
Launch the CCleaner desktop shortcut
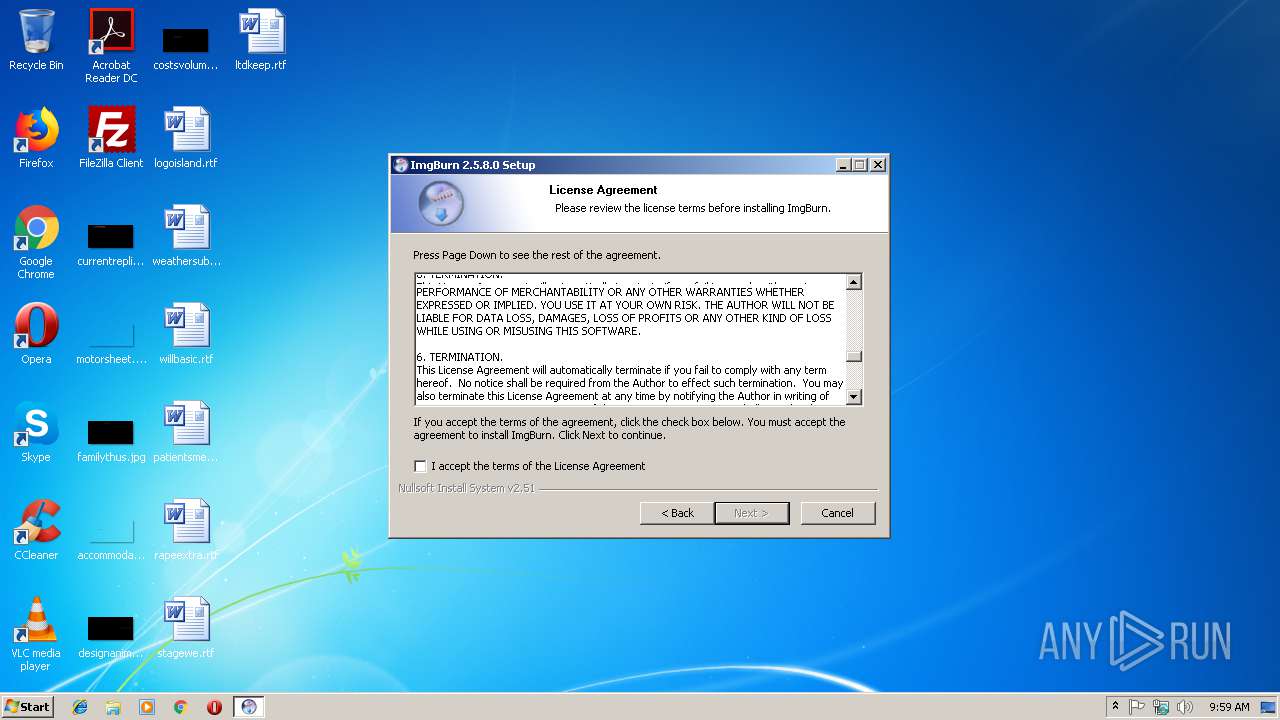coord(36,530)
